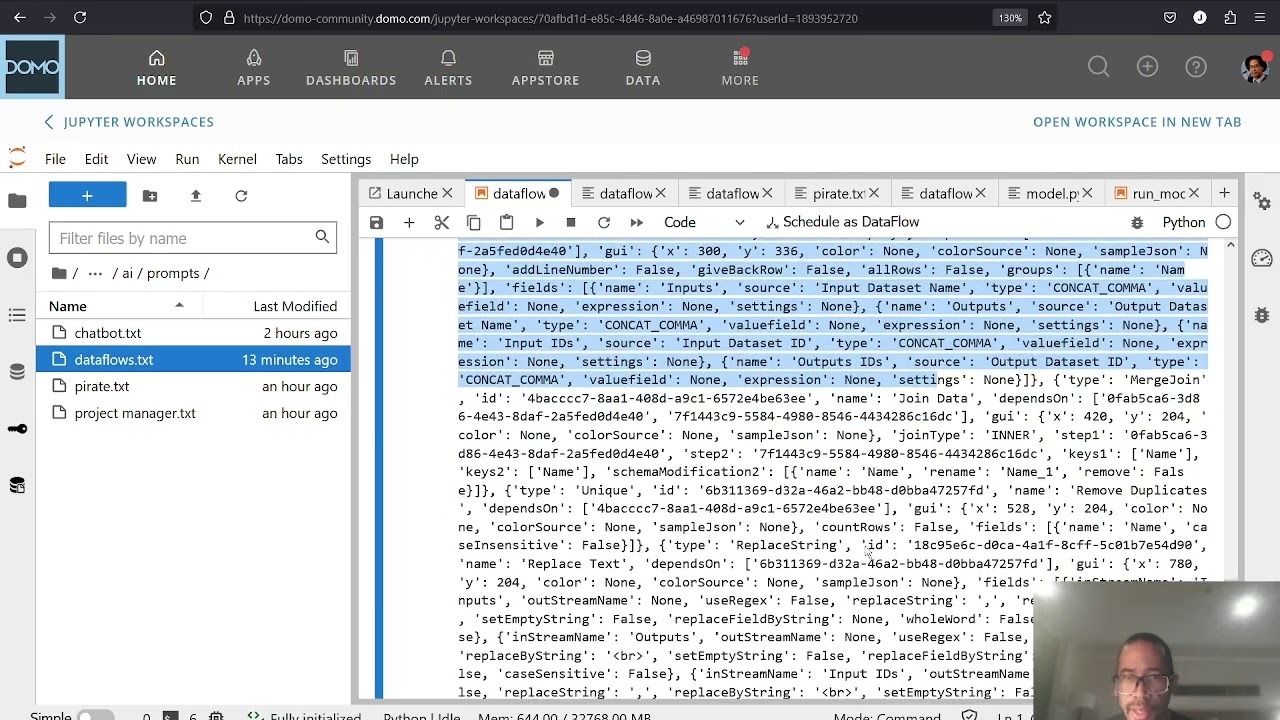This screenshot has height=720, width=1280.
Task: Navigate to the ai breadcrumb folder
Action: [128, 273]
